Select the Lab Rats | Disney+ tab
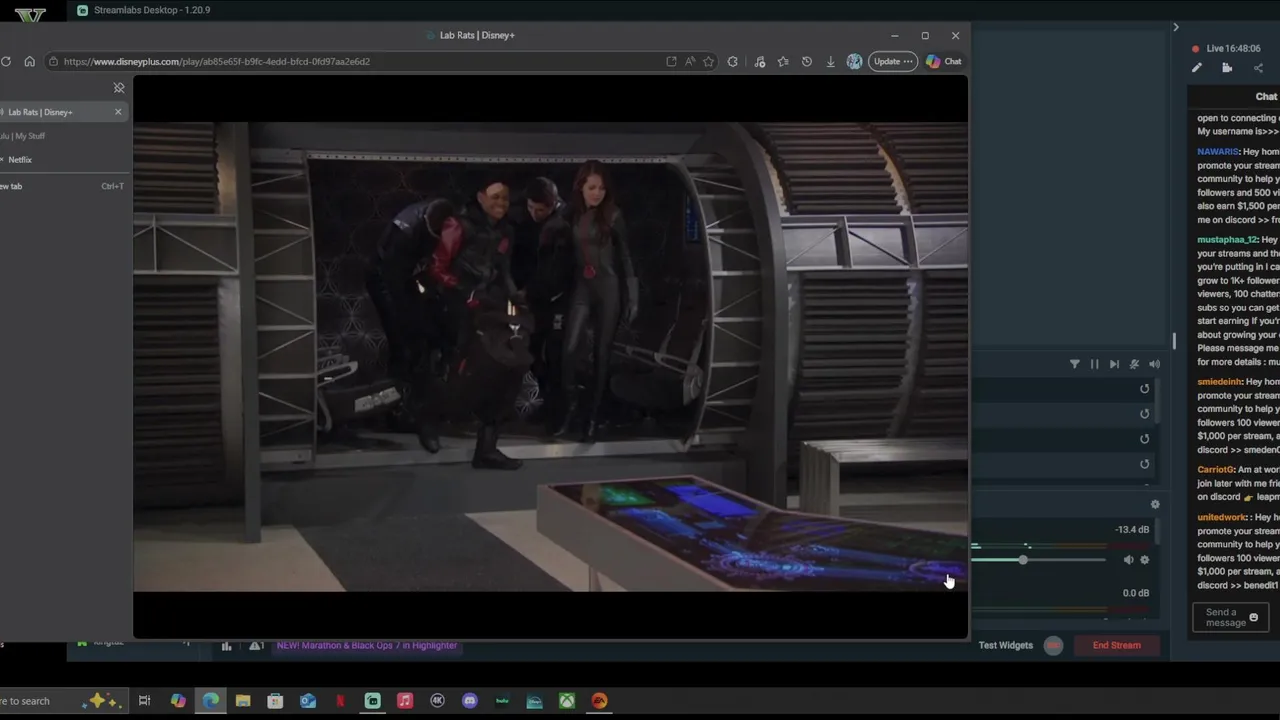Viewport: 1280px width, 720px height. coord(62,112)
